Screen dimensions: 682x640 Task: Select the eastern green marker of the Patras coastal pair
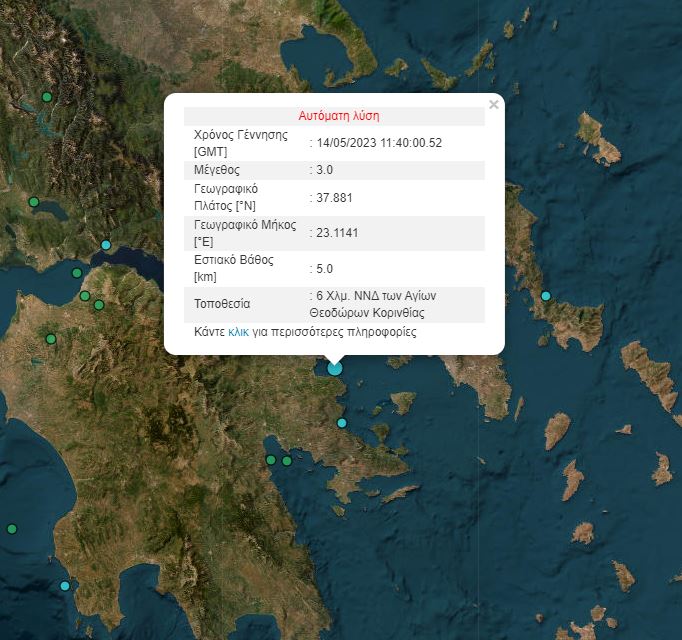(99, 305)
